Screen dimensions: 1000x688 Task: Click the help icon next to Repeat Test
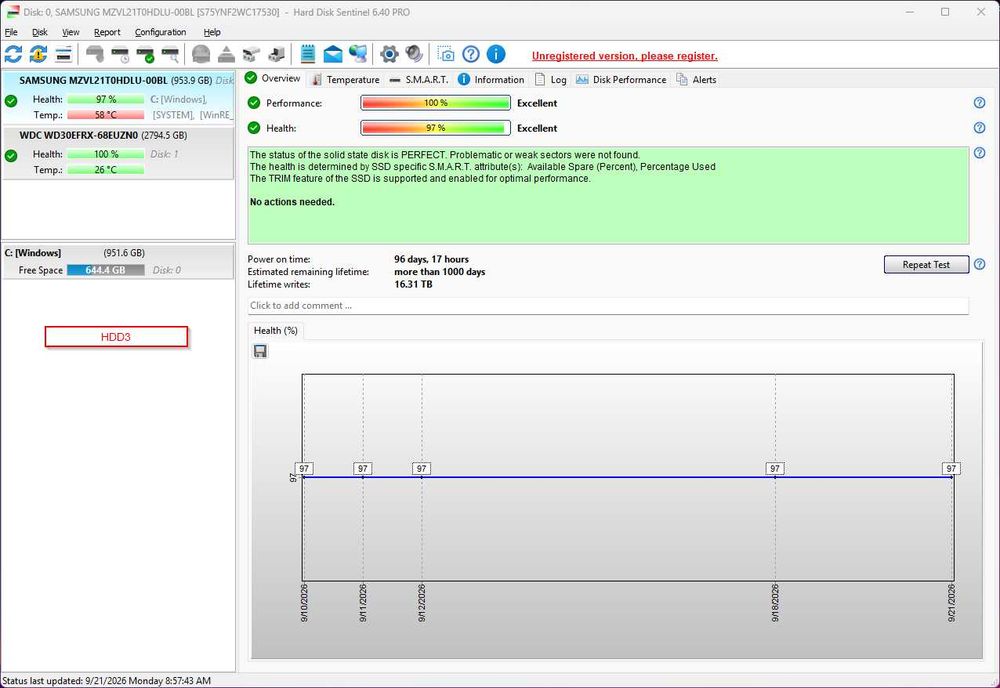tap(980, 264)
